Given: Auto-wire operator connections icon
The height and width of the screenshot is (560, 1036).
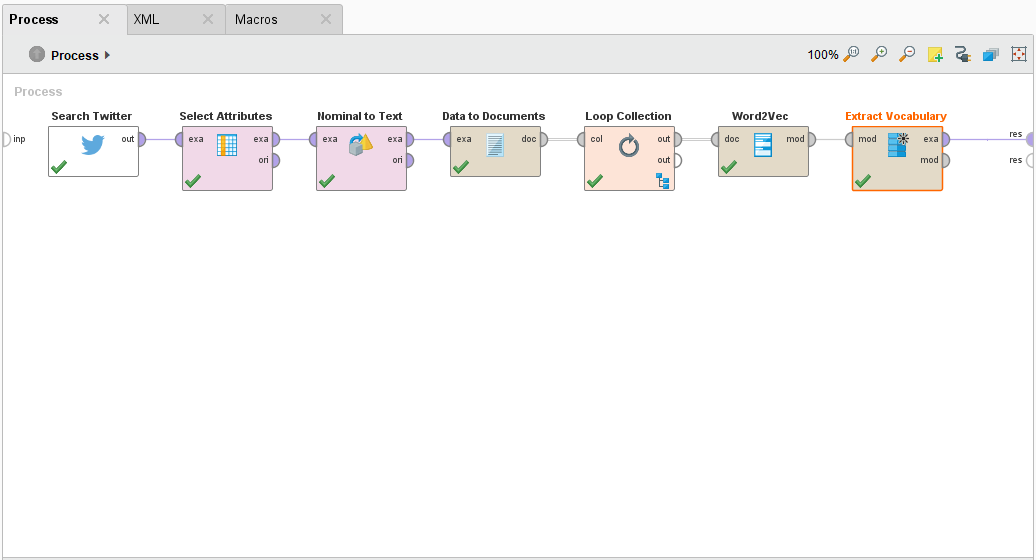Looking at the screenshot, I should coord(963,54).
